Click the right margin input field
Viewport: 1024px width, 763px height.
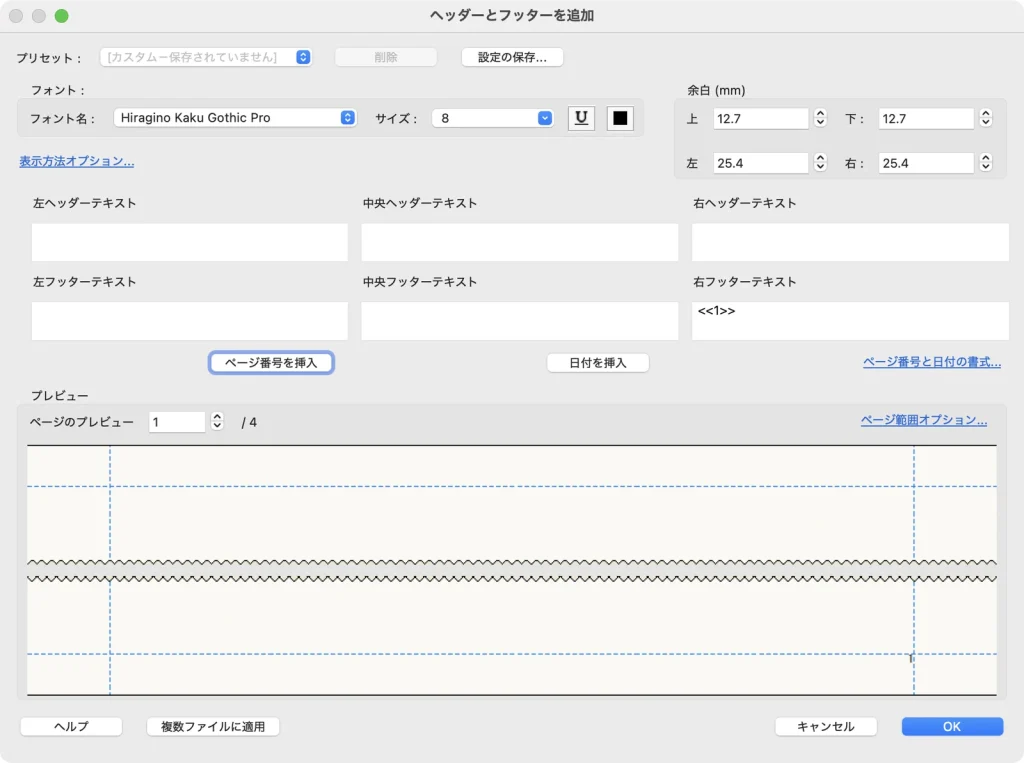926,163
